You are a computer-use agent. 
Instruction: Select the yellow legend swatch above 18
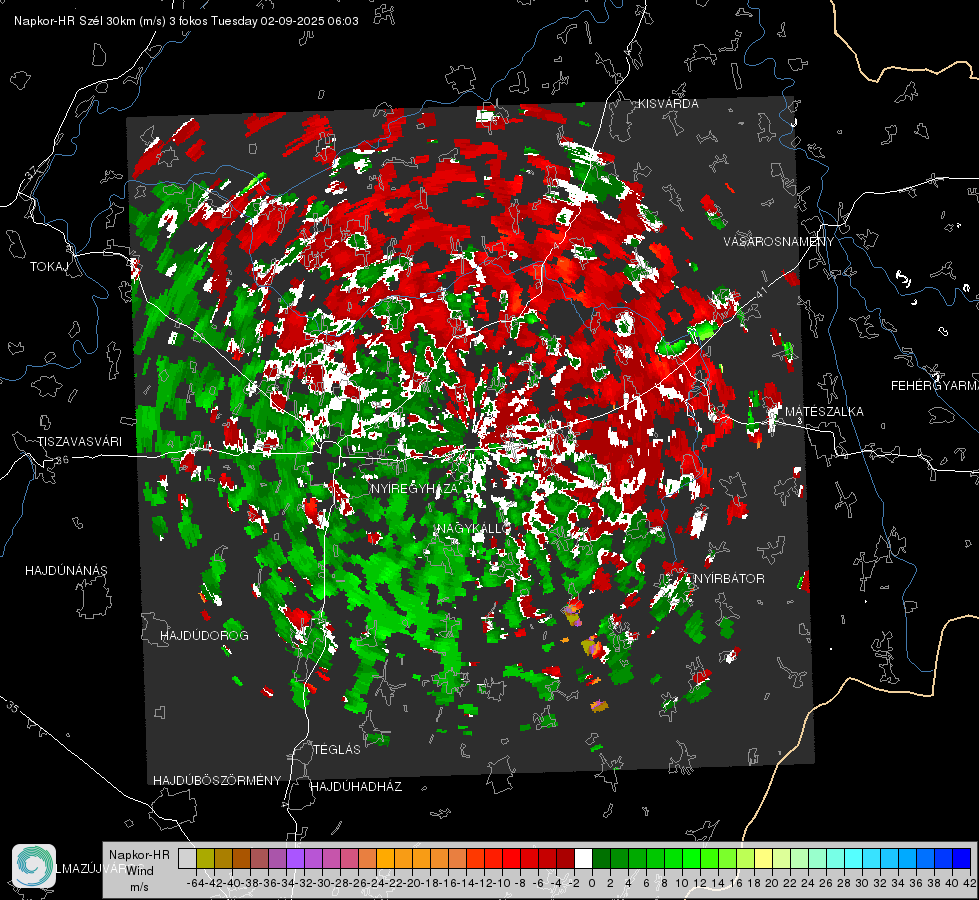763,858
